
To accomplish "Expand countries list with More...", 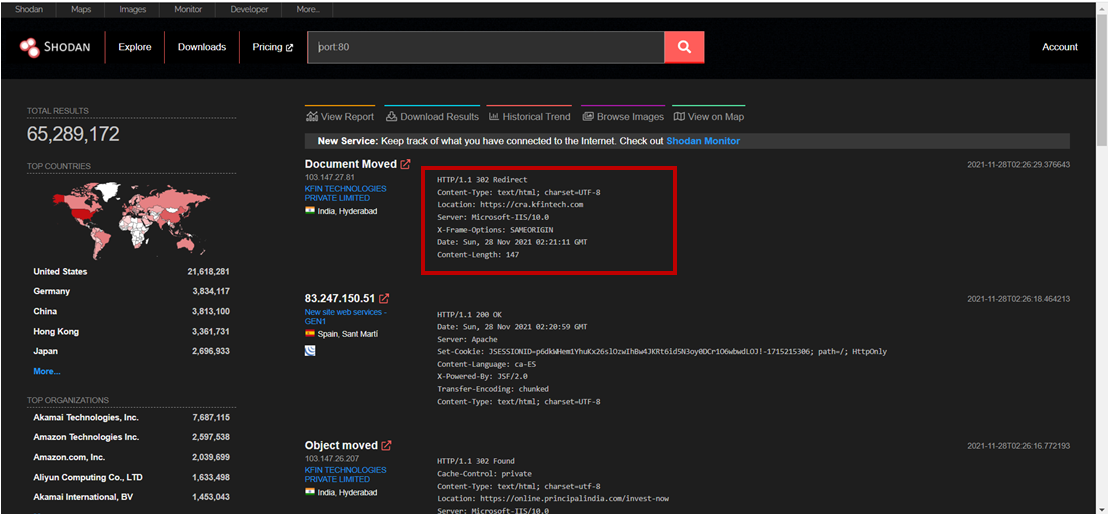I will pyautogui.click(x=47, y=371).
